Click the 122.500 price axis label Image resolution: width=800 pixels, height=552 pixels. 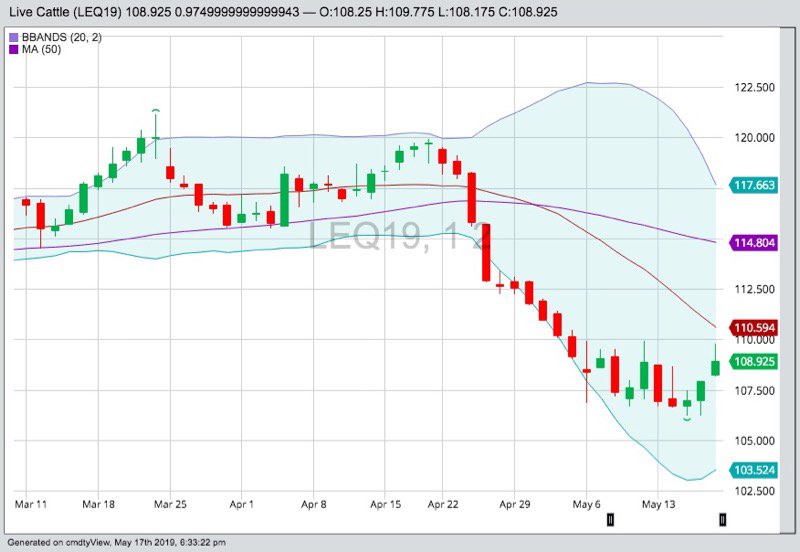754,87
